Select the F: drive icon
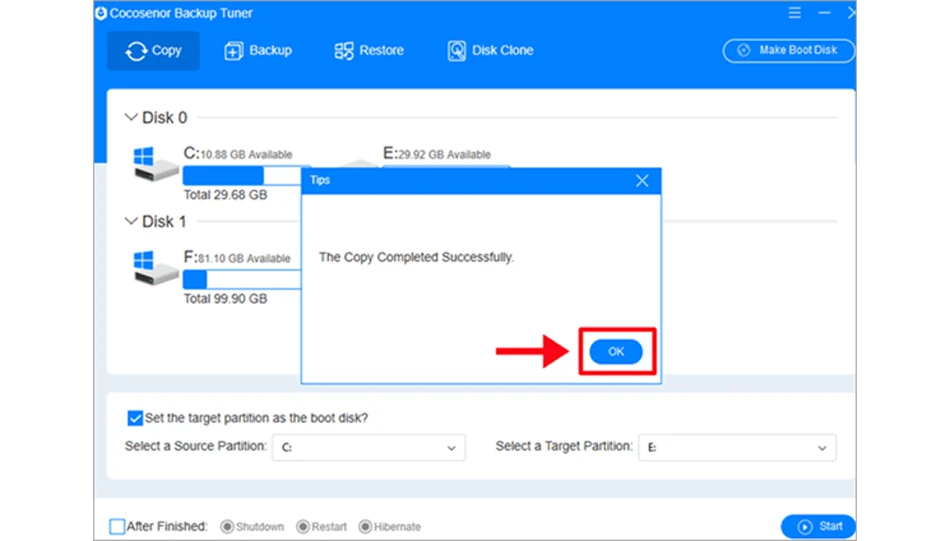950x541 pixels. pyautogui.click(x=154, y=268)
